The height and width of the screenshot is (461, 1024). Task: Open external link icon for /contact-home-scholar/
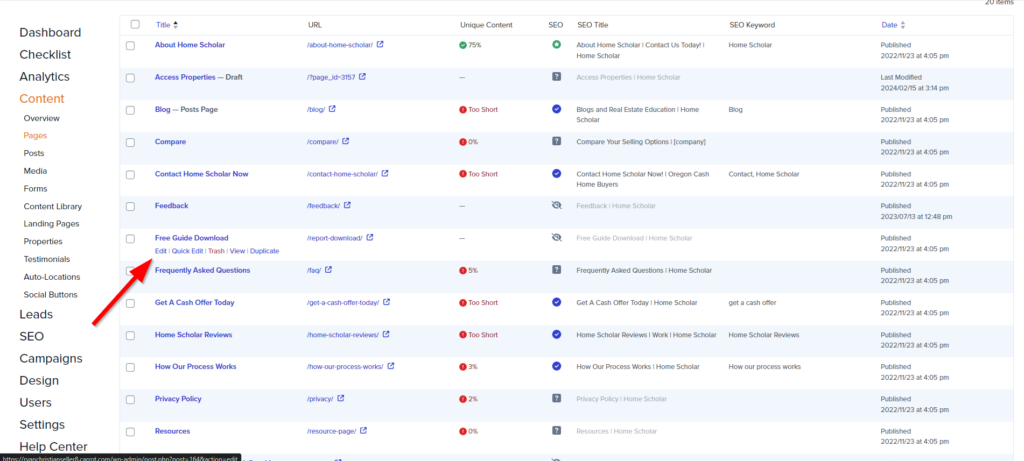385,174
